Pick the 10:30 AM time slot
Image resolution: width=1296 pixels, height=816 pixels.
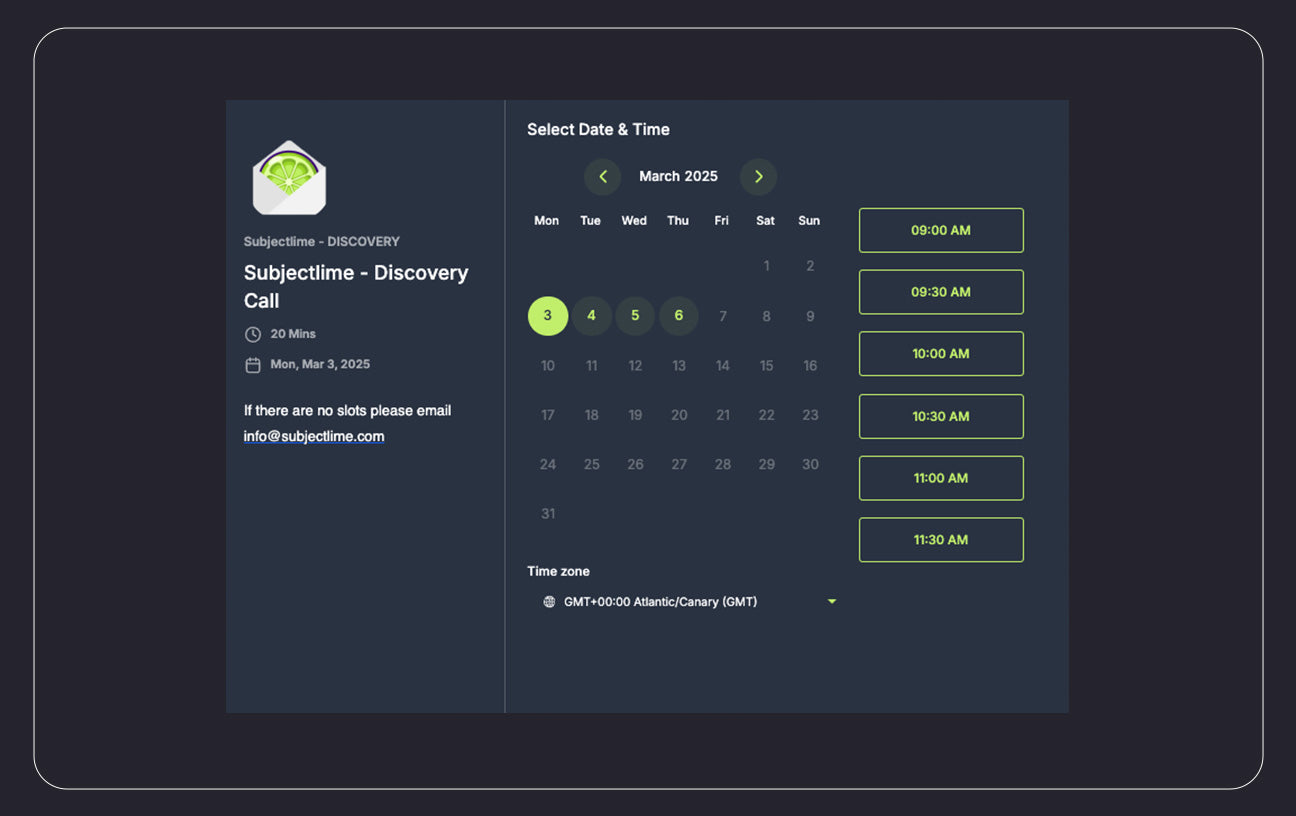pyautogui.click(x=940, y=416)
